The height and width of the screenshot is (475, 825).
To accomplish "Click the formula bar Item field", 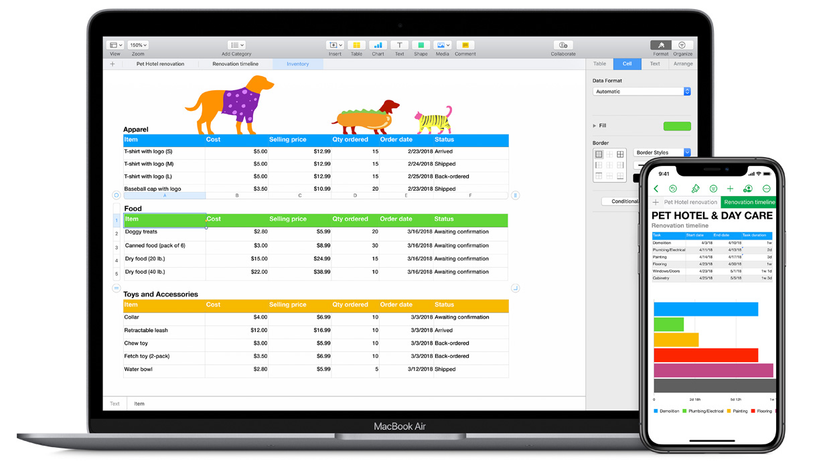I will 356,404.
